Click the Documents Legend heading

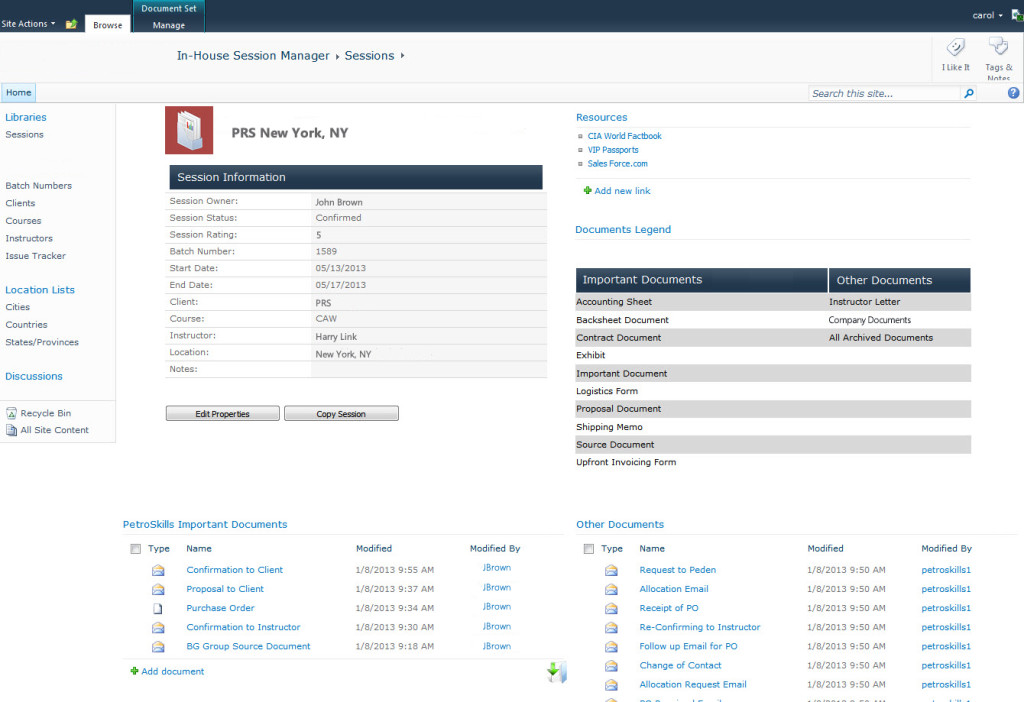click(623, 230)
